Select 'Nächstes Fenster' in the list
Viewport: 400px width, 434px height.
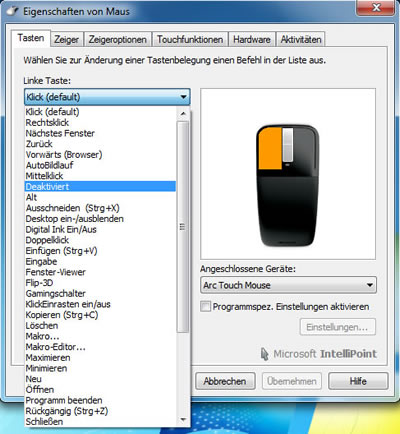pos(100,133)
